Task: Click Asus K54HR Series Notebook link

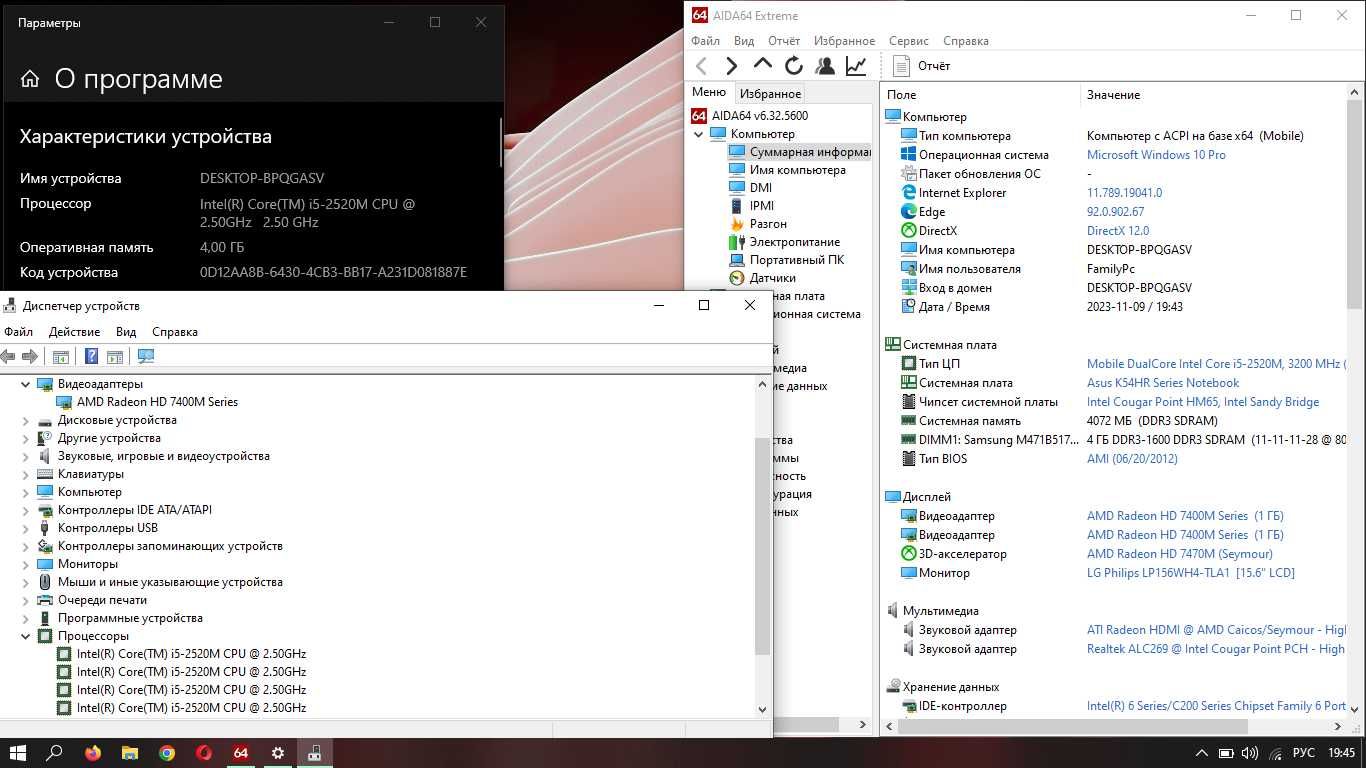Action: tap(1163, 383)
